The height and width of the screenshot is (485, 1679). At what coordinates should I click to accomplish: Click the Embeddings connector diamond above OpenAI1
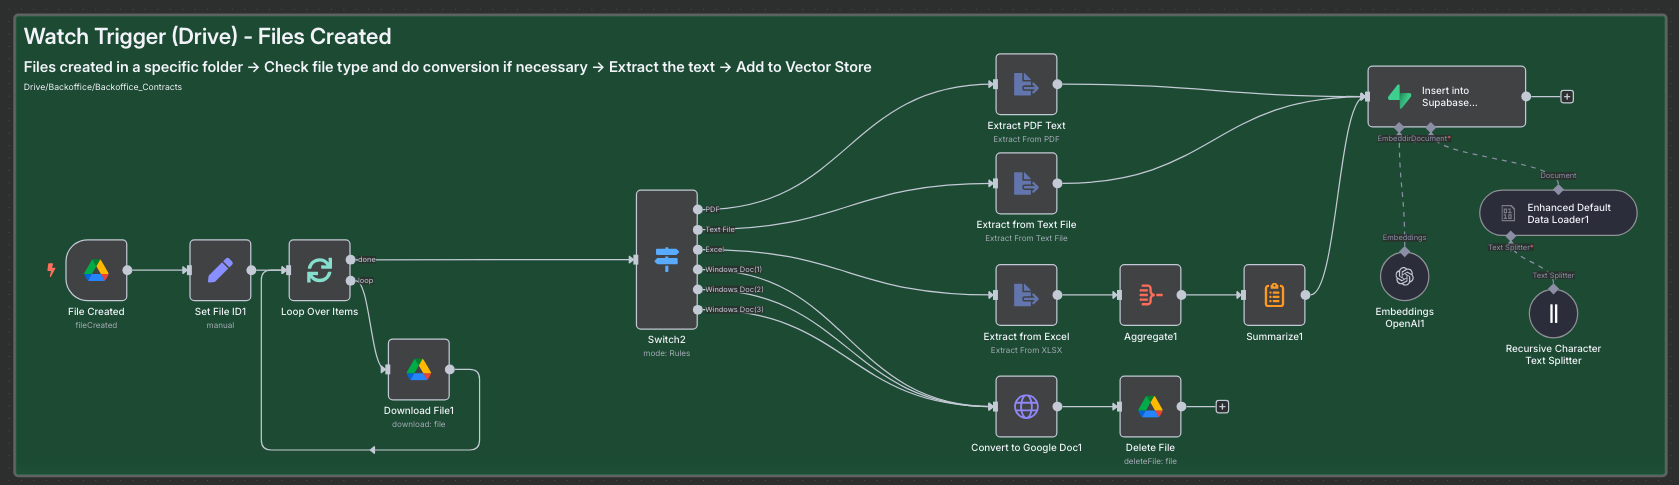coord(1404,250)
